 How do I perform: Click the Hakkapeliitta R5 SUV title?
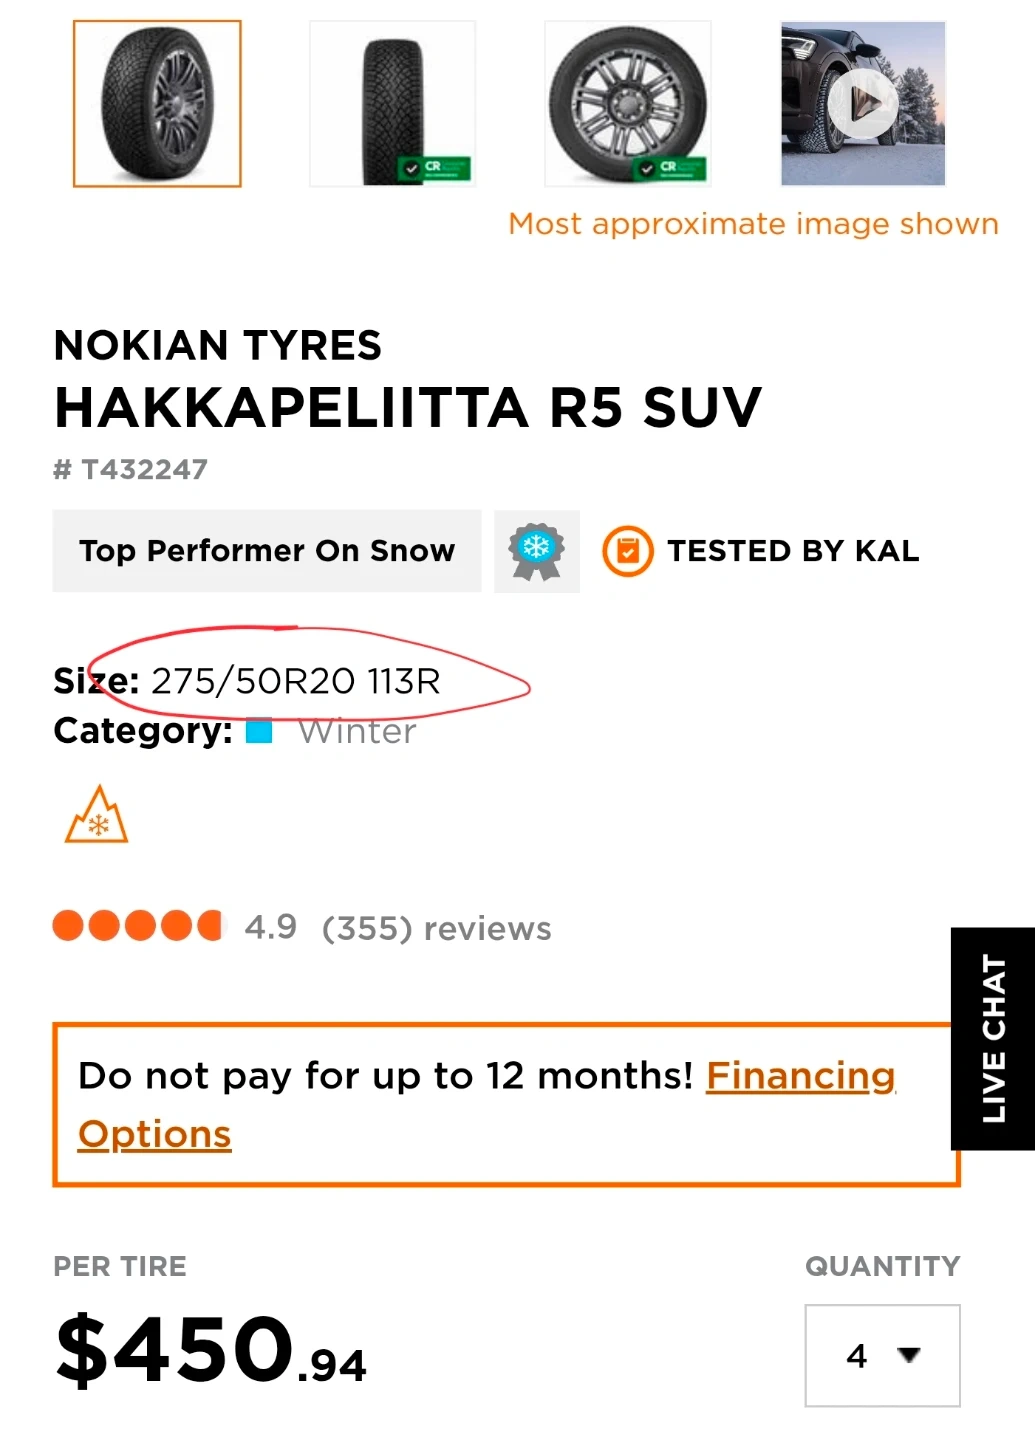pos(408,408)
